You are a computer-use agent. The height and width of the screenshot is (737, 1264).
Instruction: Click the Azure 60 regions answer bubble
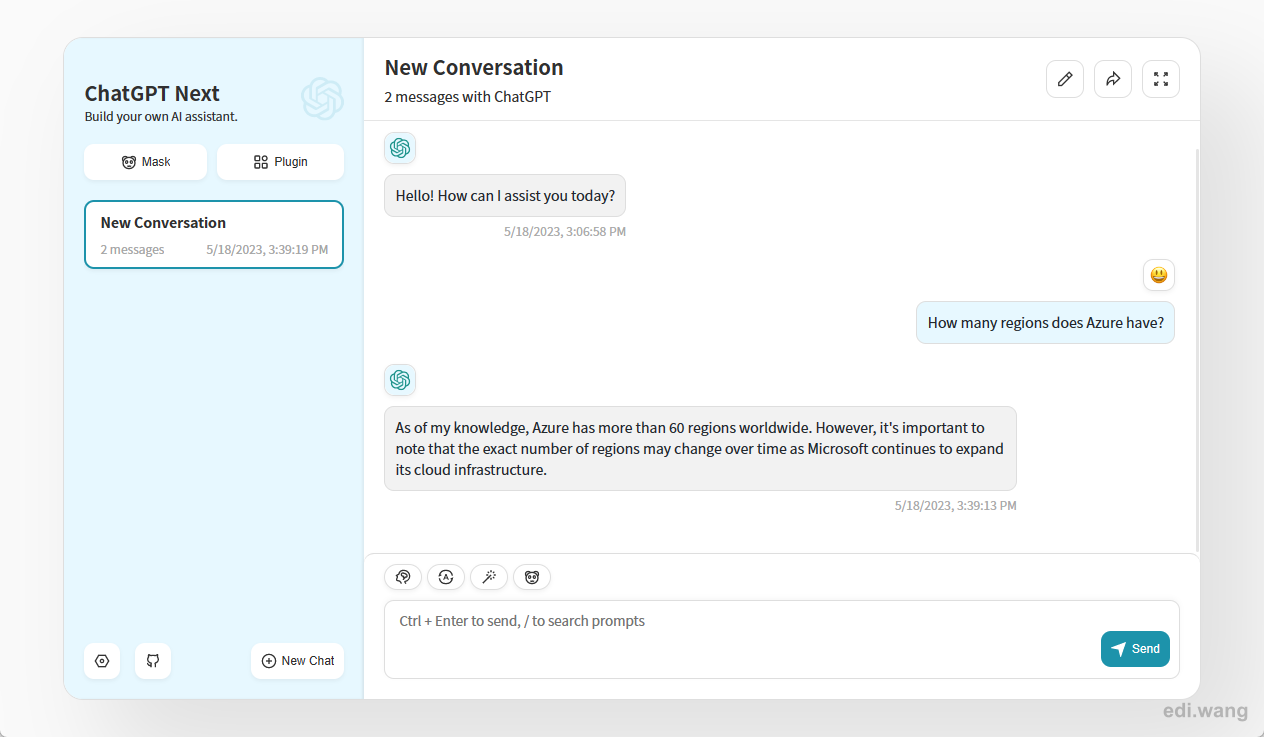click(700, 448)
